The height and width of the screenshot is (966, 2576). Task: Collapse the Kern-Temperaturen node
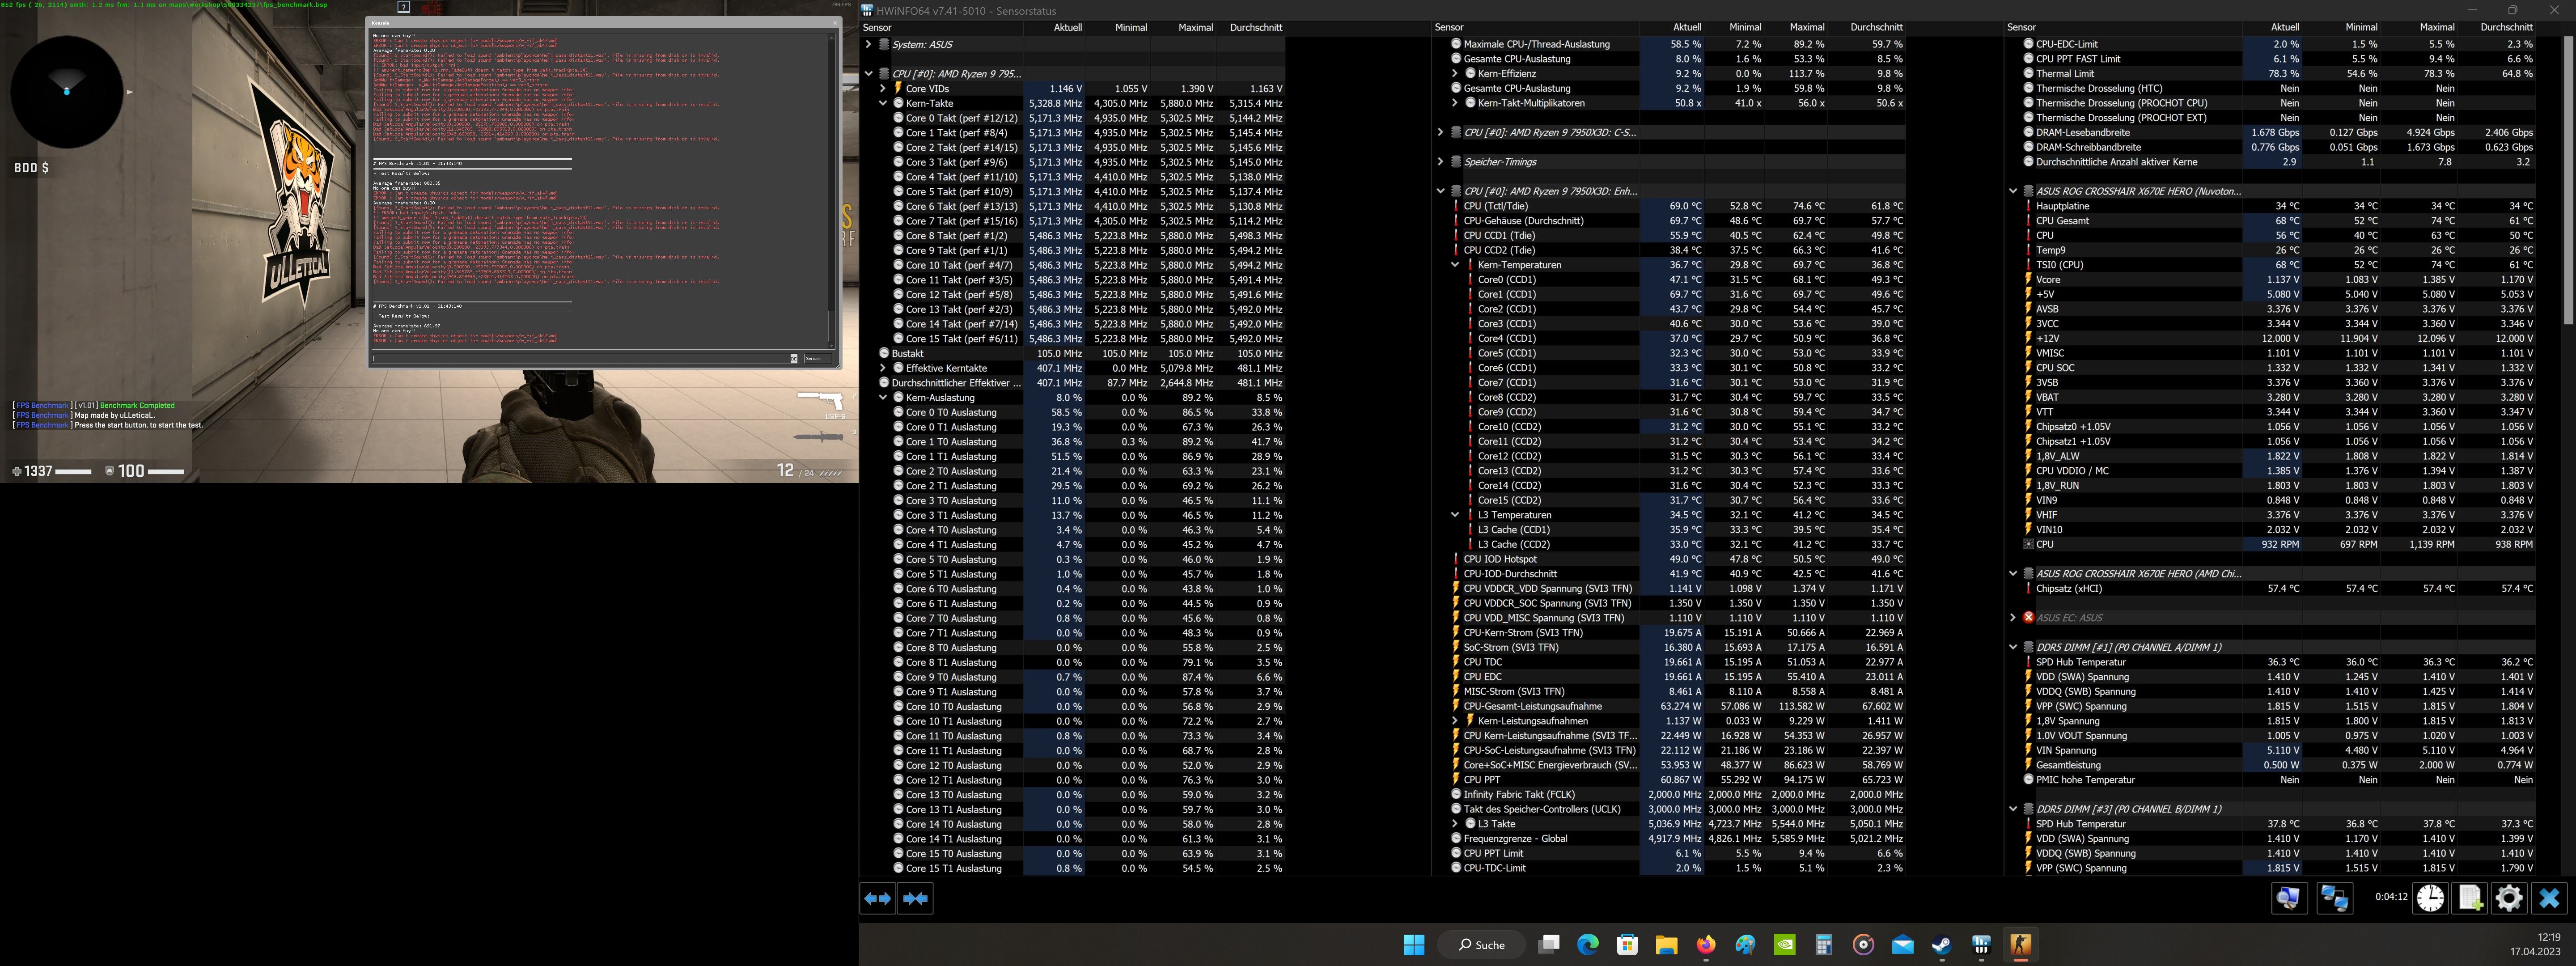coord(1455,265)
